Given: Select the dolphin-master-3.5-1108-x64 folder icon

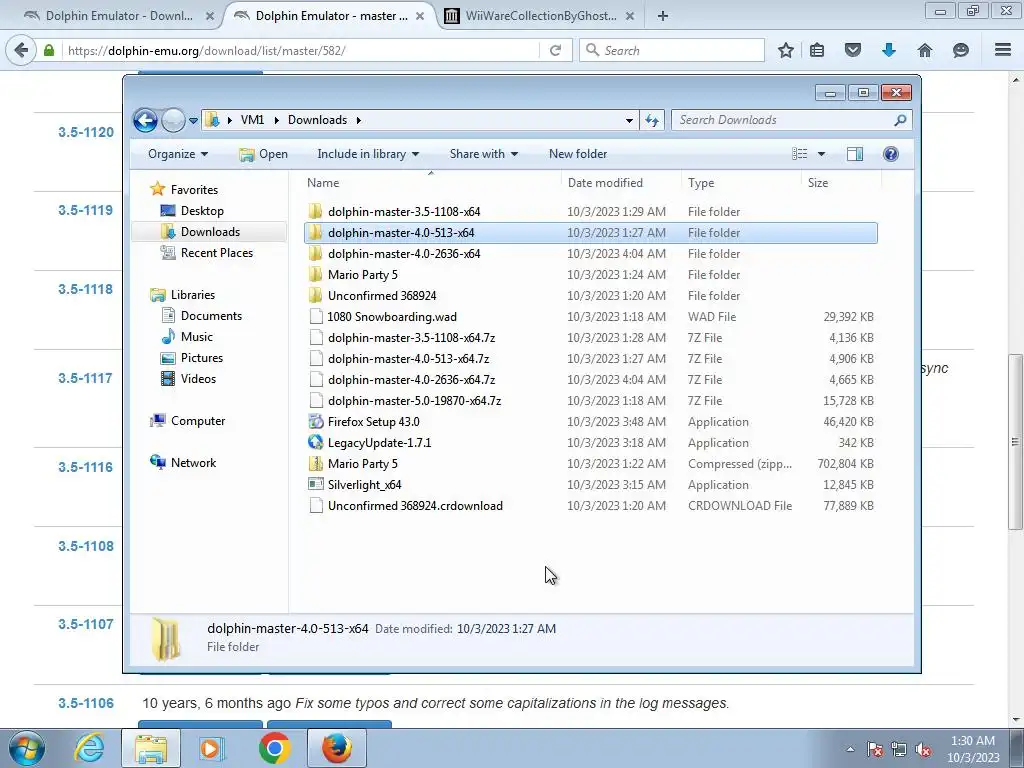Looking at the screenshot, I should point(315,212).
